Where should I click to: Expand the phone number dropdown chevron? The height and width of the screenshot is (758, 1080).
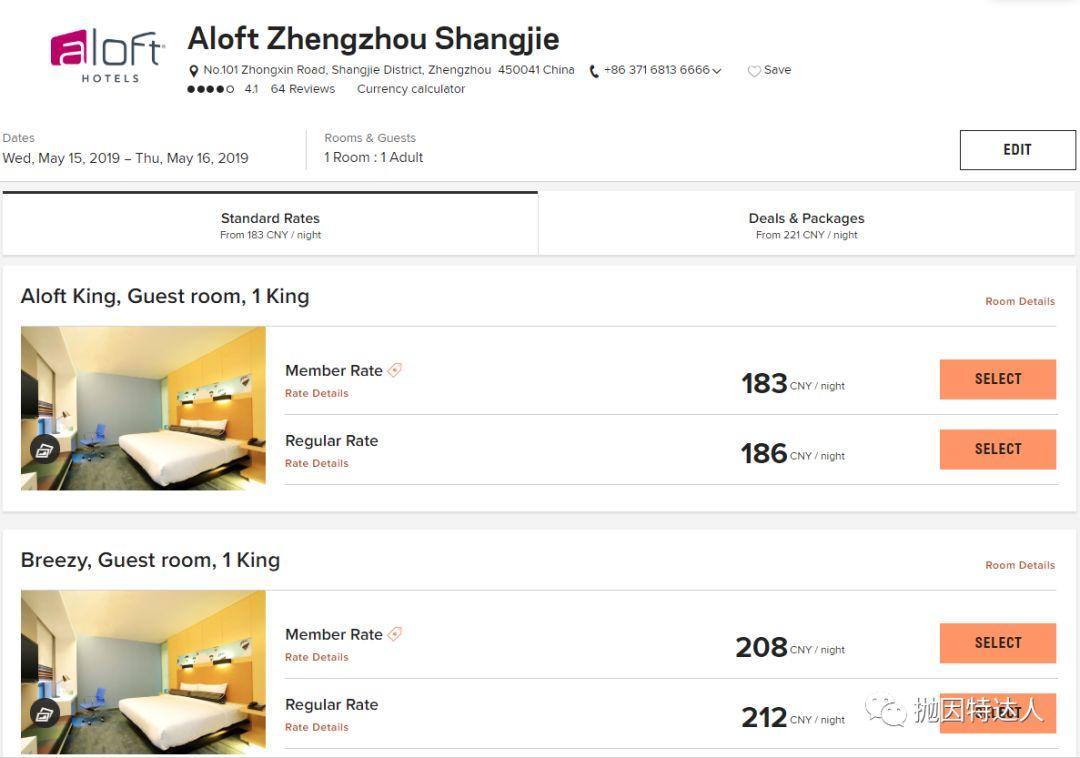click(717, 71)
